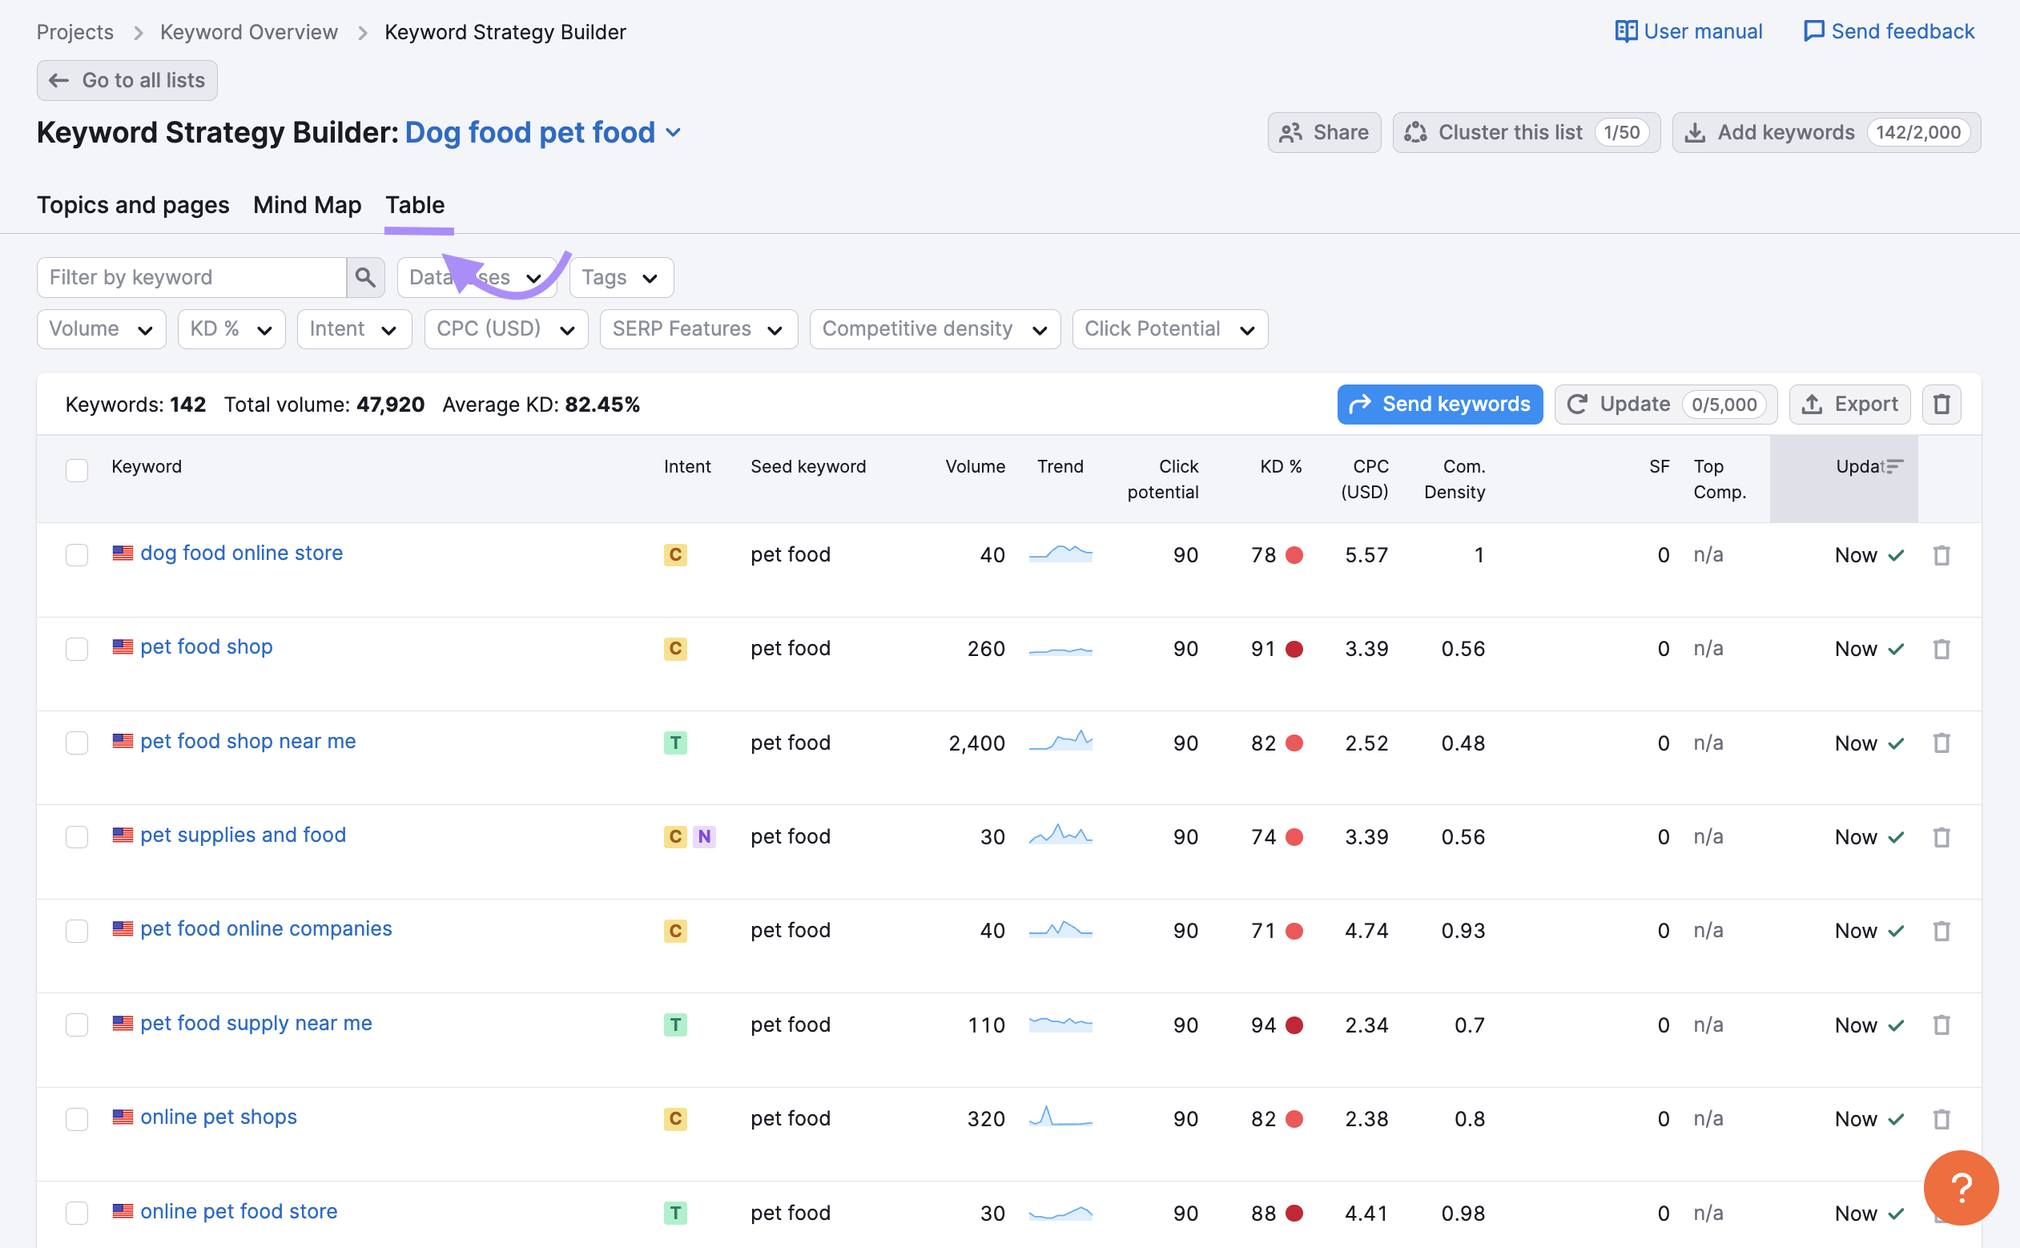Click the bulk delete trash icon beside Export
2020x1248 pixels.
[1941, 404]
